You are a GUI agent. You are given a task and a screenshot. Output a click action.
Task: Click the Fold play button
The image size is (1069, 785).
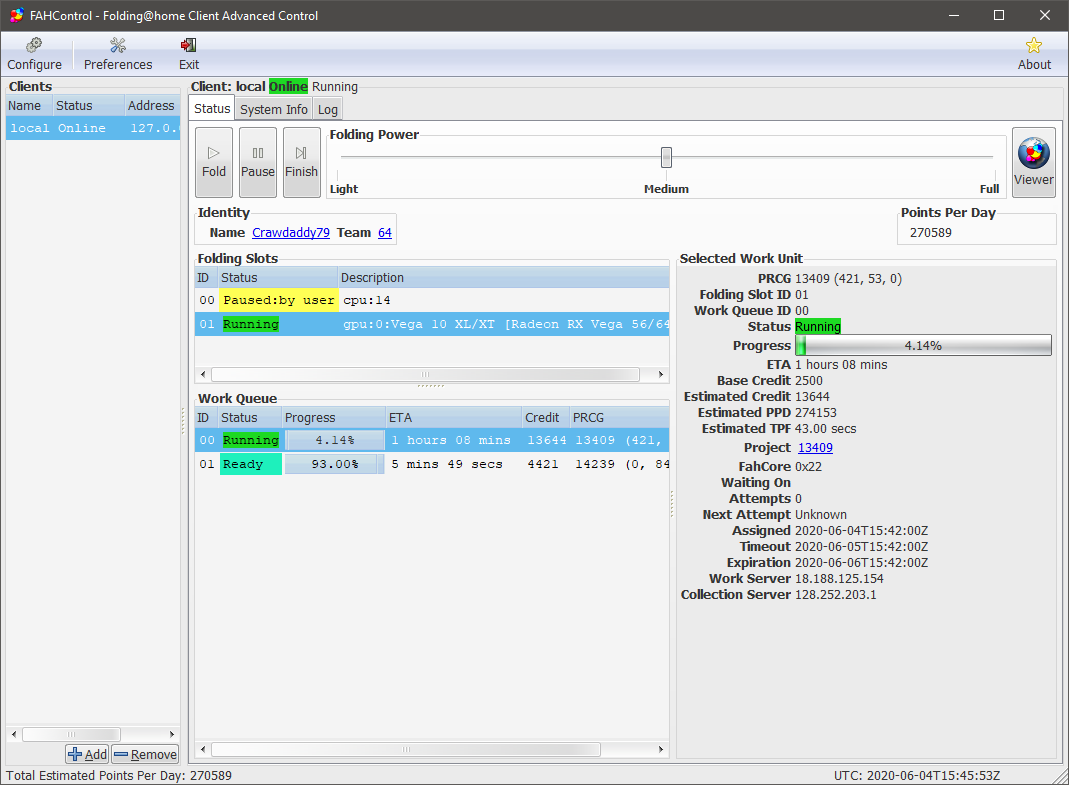pyautogui.click(x=213, y=162)
